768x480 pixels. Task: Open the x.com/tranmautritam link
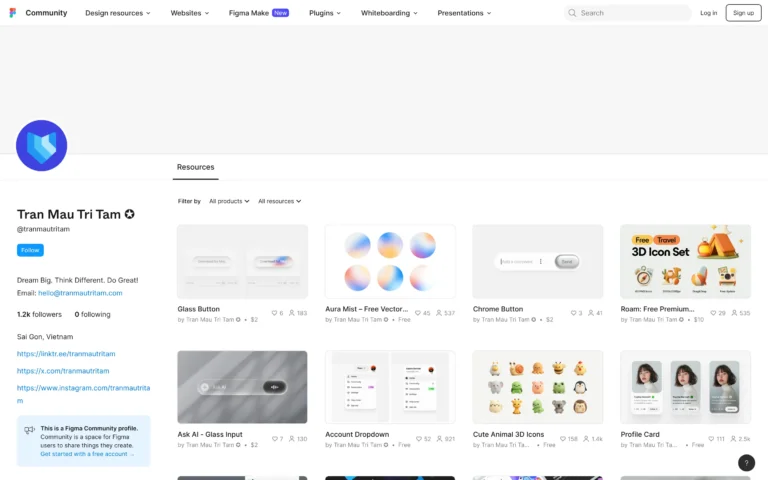(x=63, y=371)
